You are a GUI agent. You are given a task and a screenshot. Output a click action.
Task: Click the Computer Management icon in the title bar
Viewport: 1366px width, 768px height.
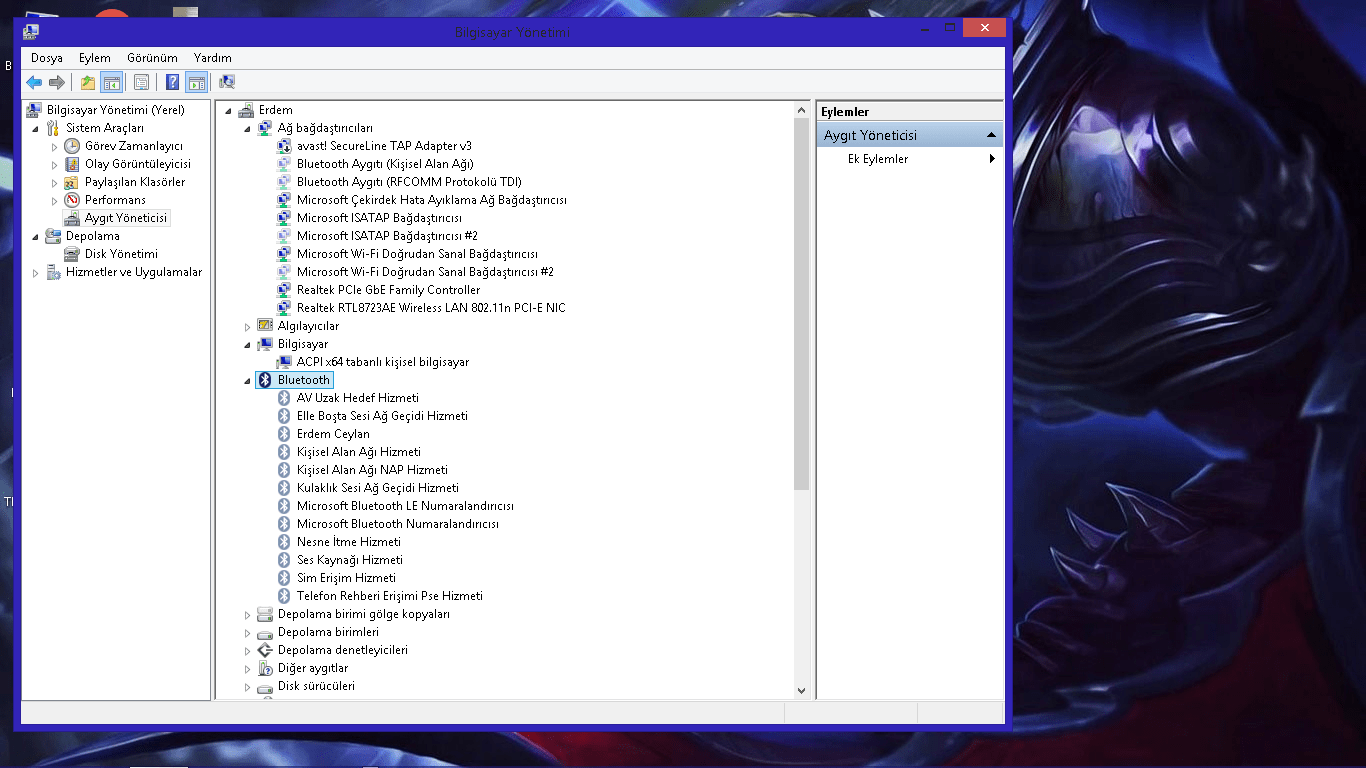click(x=32, y=32)
